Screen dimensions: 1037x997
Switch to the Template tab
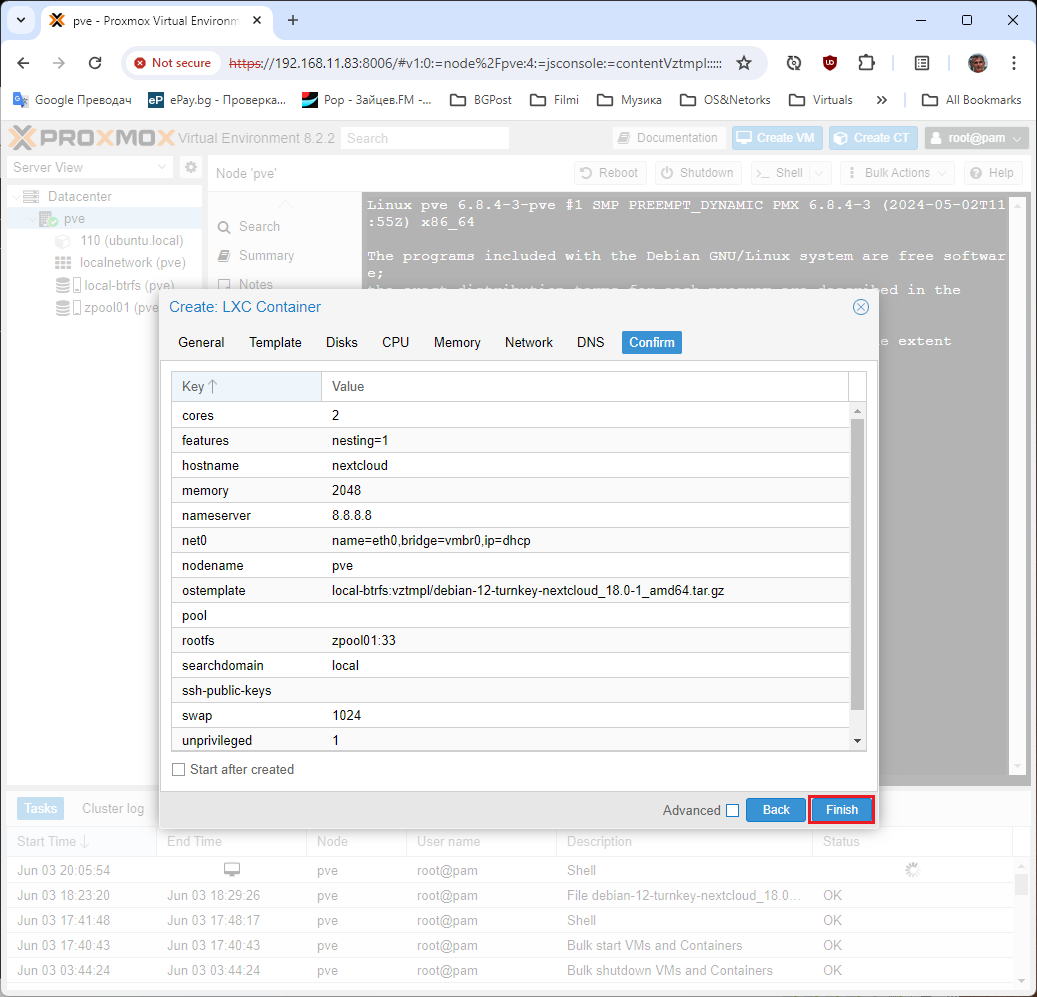coord(275,342)
